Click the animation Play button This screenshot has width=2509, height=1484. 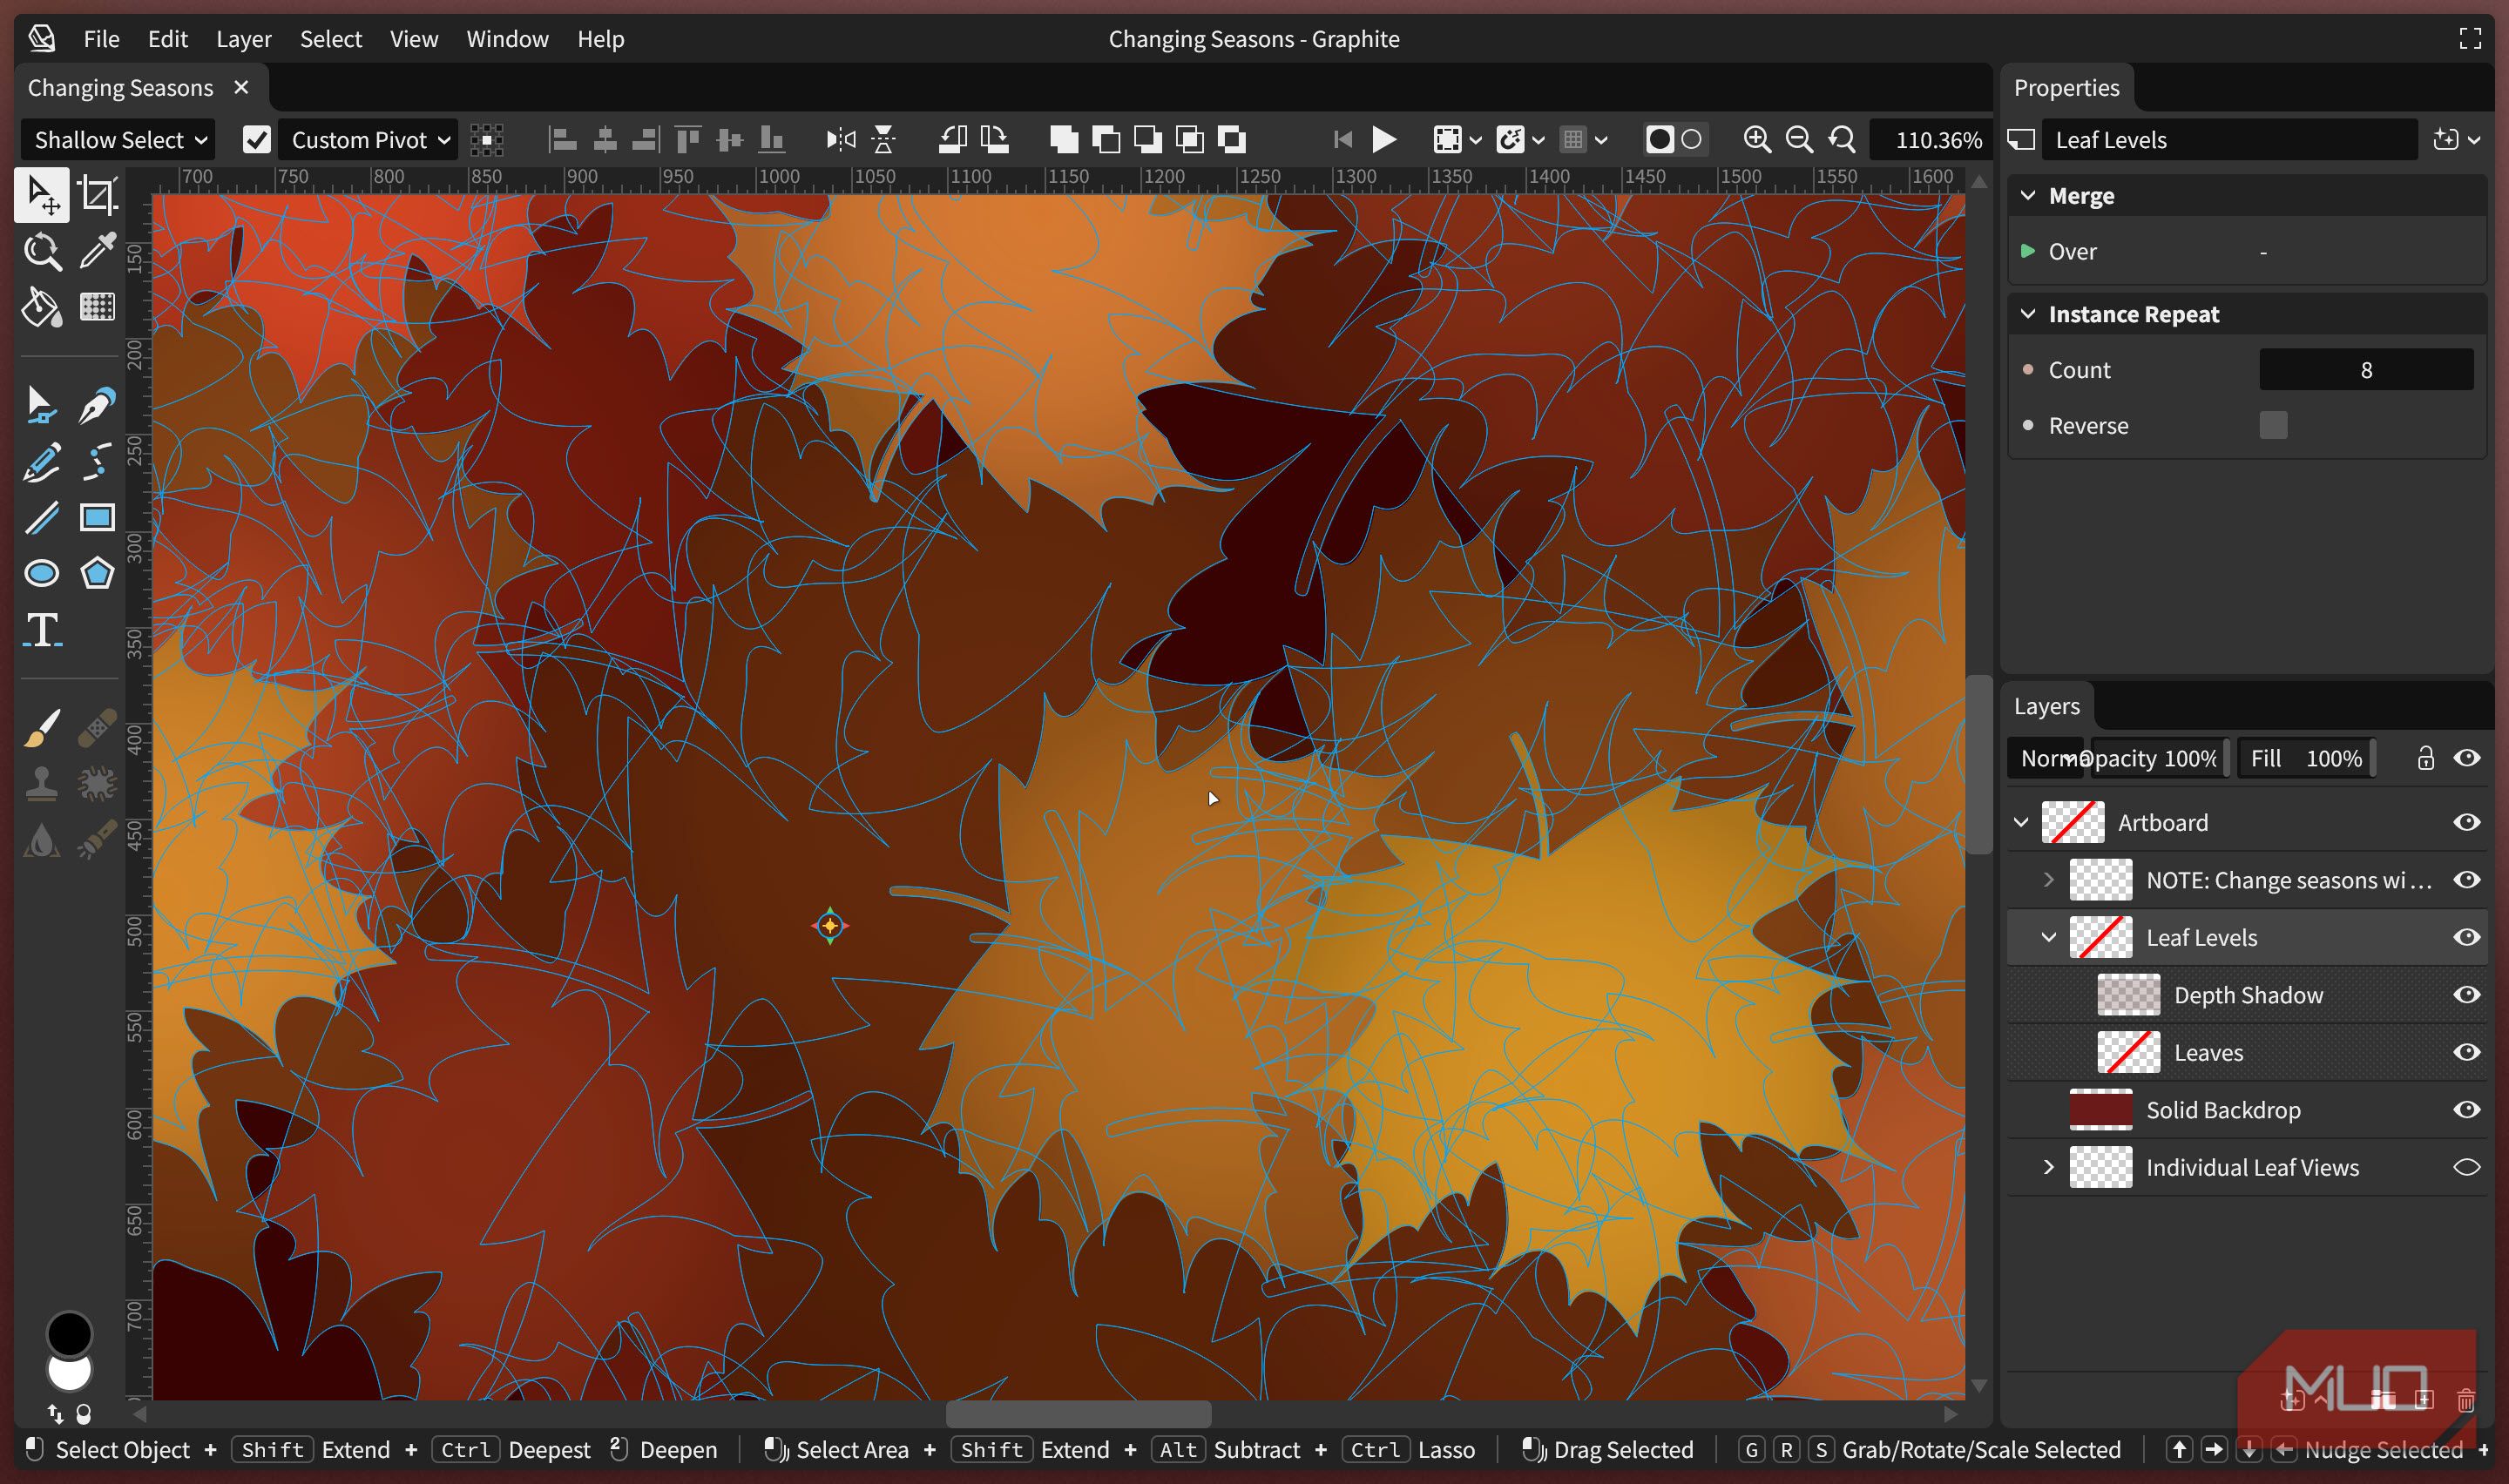1384,140
